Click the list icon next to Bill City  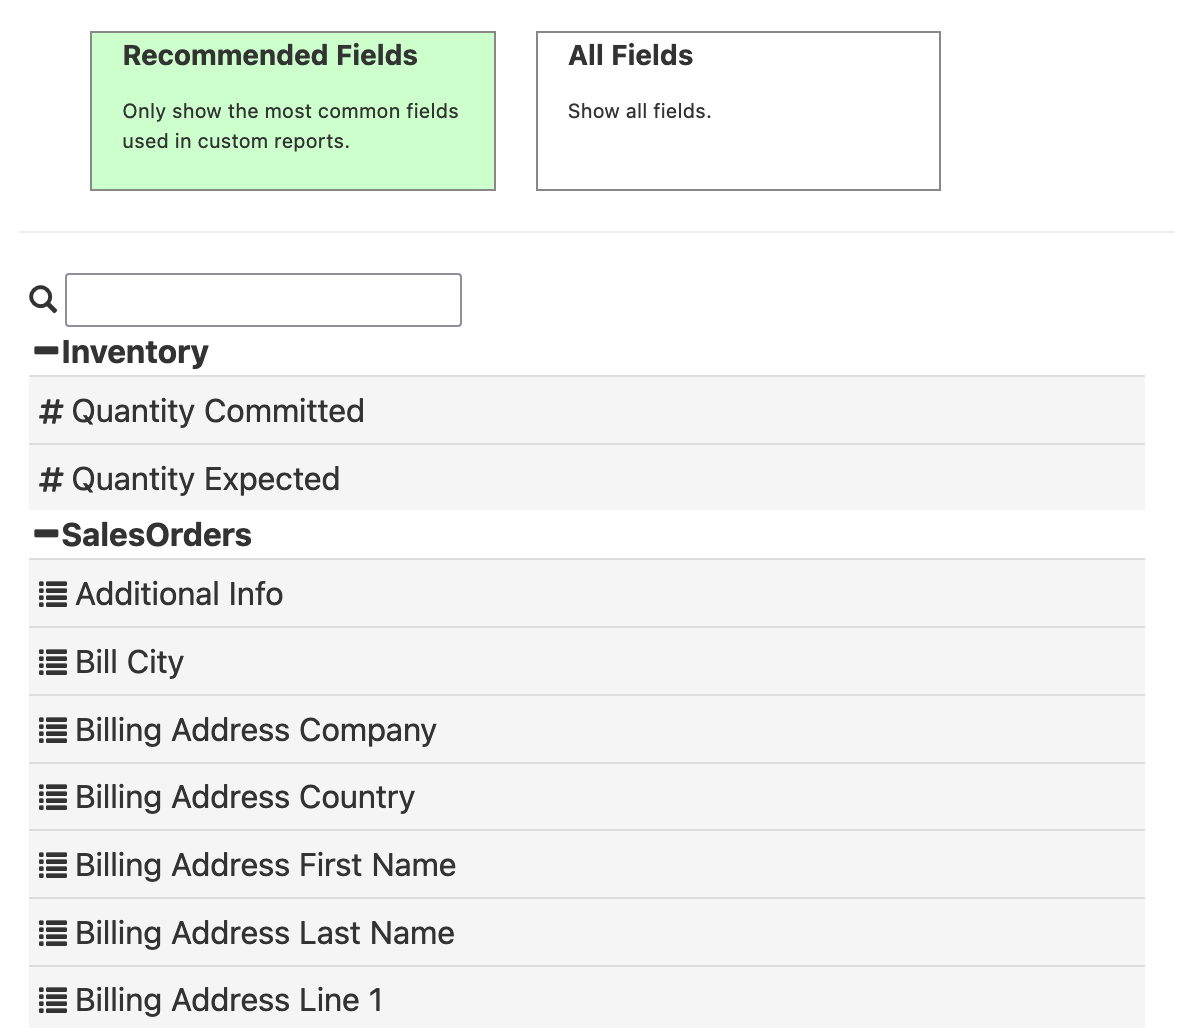(51, 661)
